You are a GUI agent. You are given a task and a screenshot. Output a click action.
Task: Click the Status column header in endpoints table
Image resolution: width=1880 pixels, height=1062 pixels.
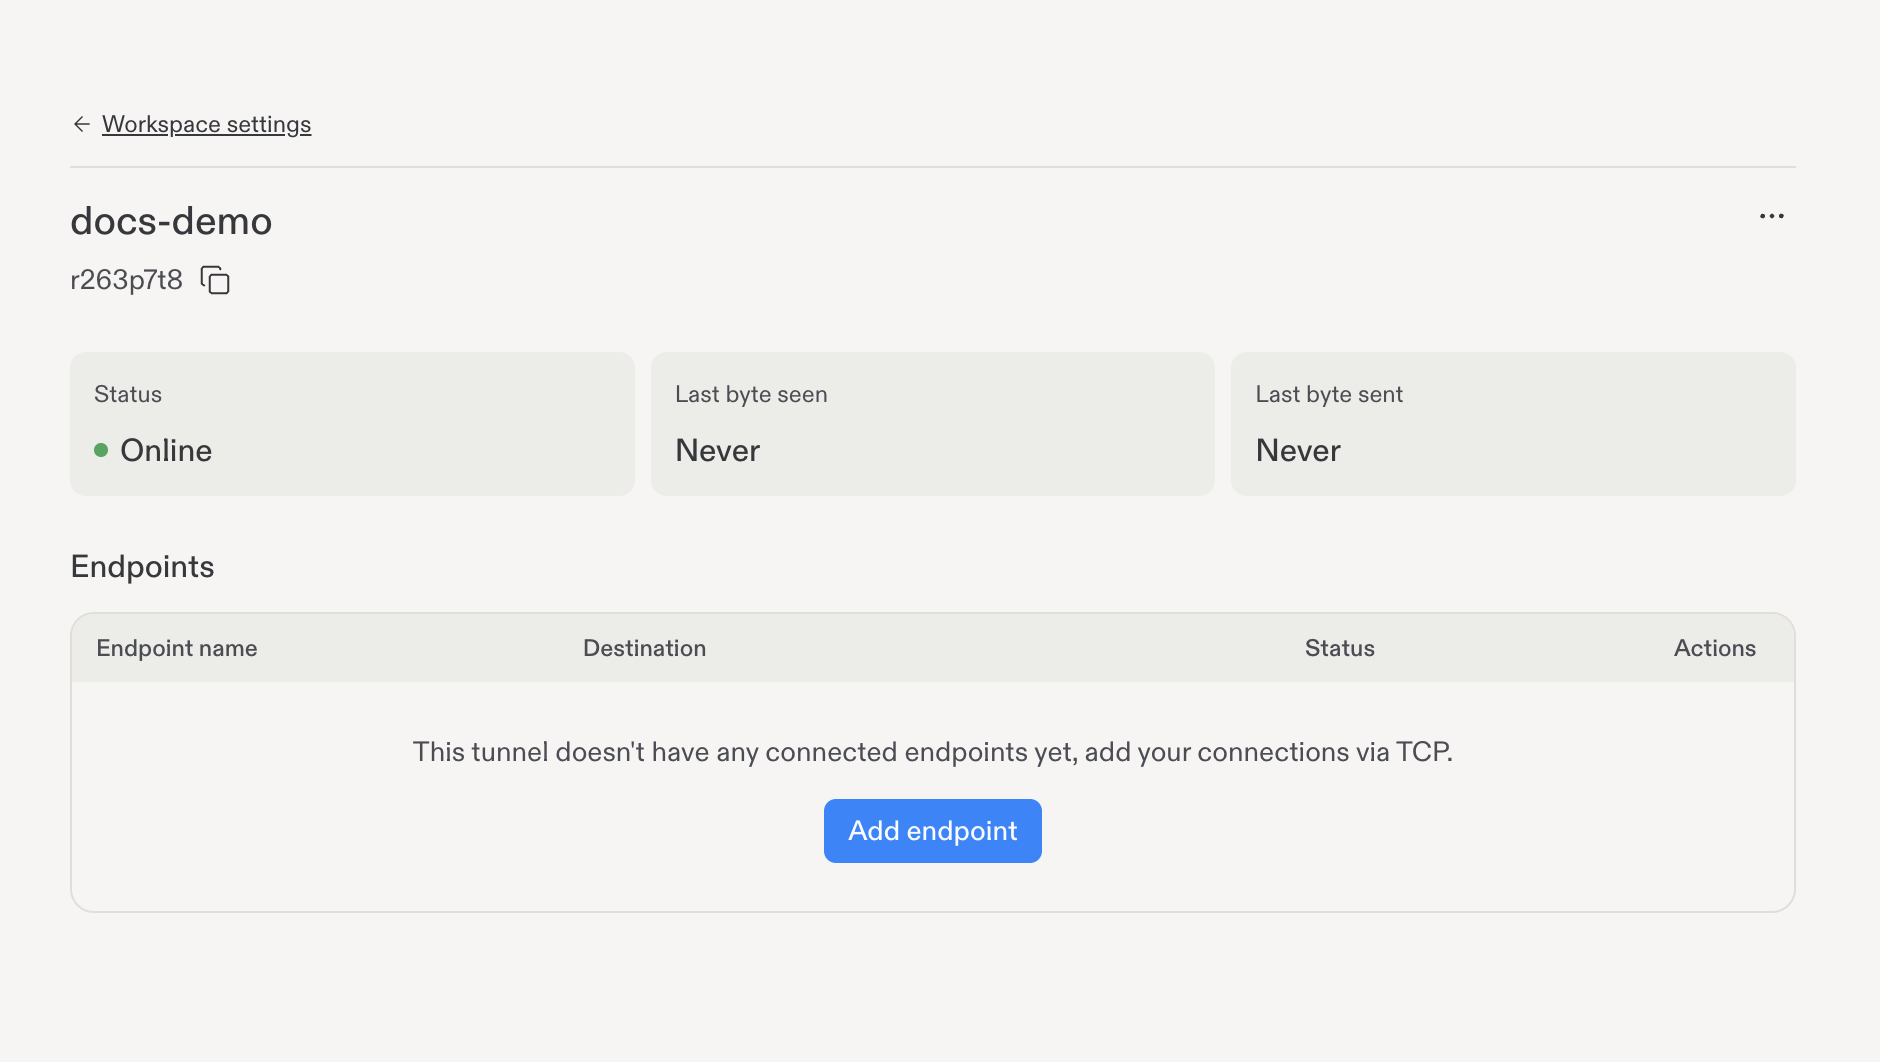1340,648
